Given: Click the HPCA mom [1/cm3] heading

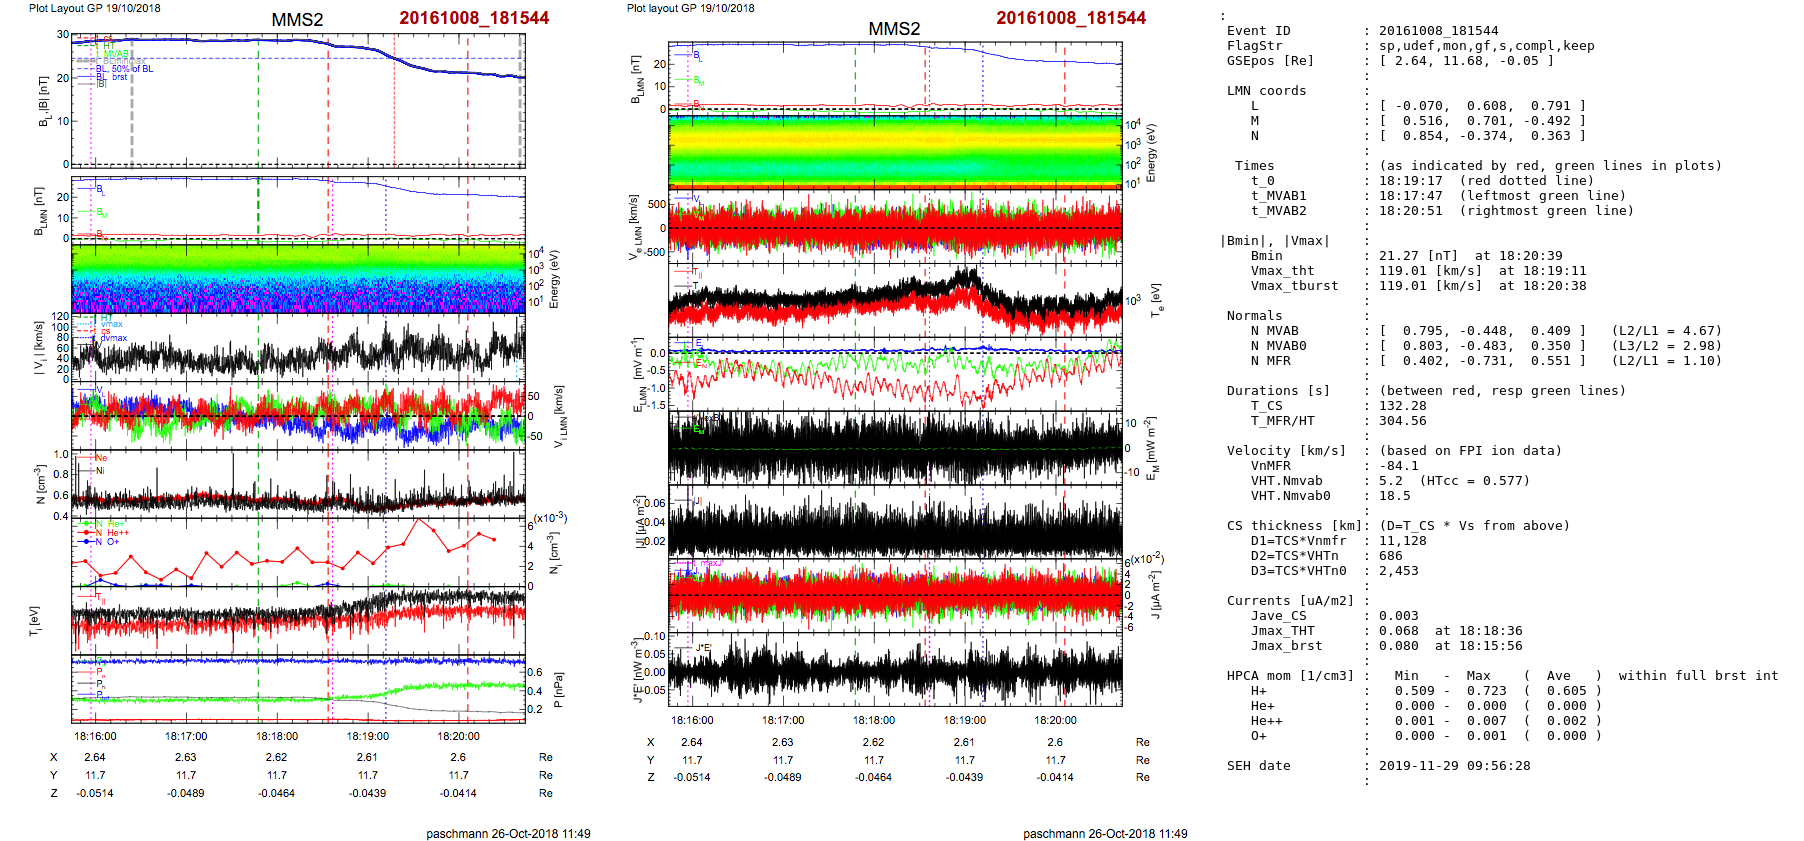Looking at the screenshot, I should [1290, 676].
